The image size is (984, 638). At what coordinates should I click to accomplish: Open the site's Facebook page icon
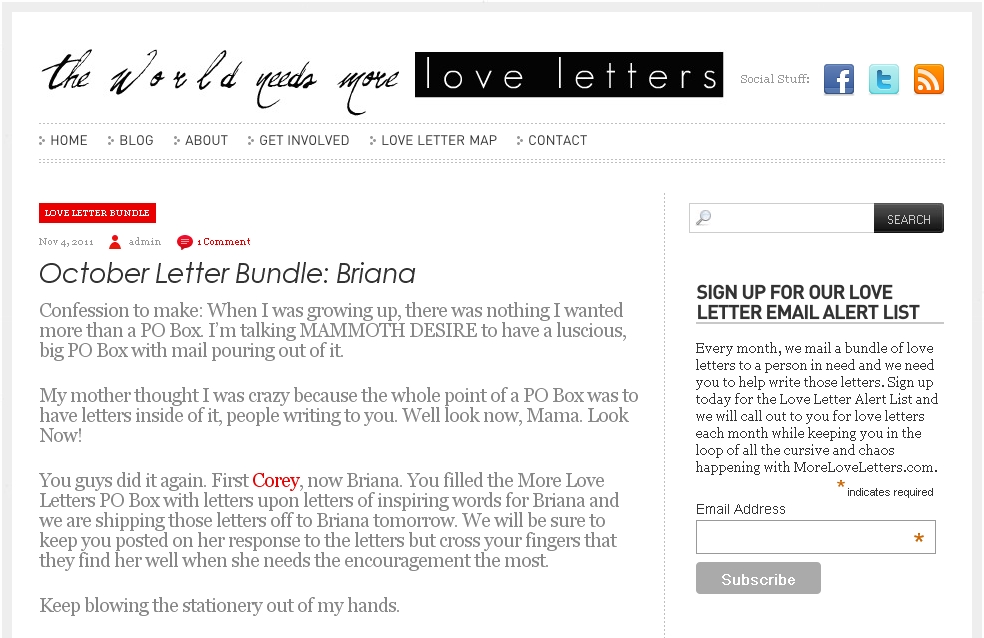pos(838,79)
